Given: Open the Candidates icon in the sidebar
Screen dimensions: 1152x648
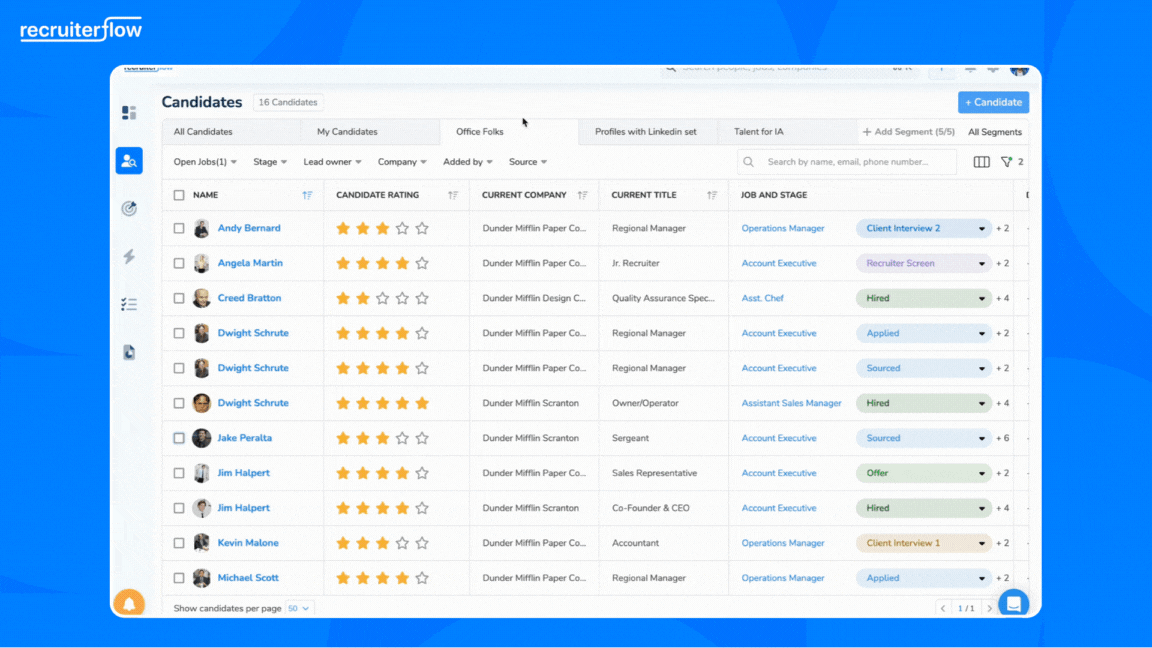Looking at the screenshot, I should (x=129, y=161).
